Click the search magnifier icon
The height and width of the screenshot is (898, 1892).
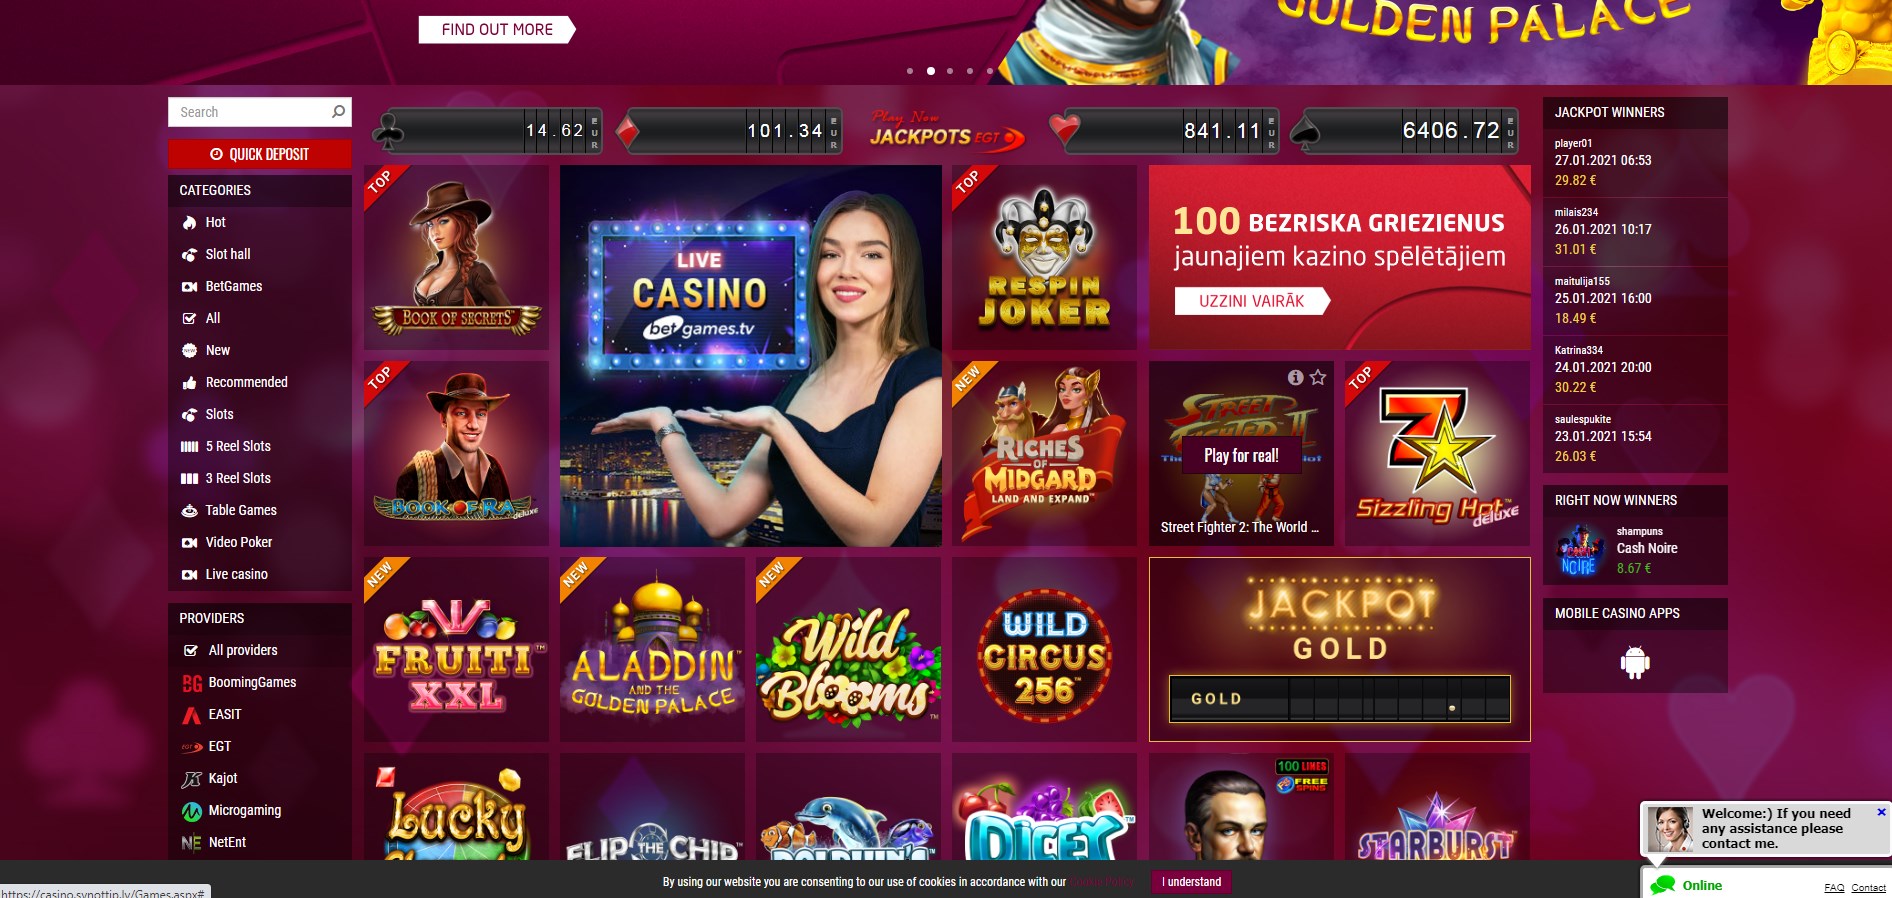[x=338, y=112]
